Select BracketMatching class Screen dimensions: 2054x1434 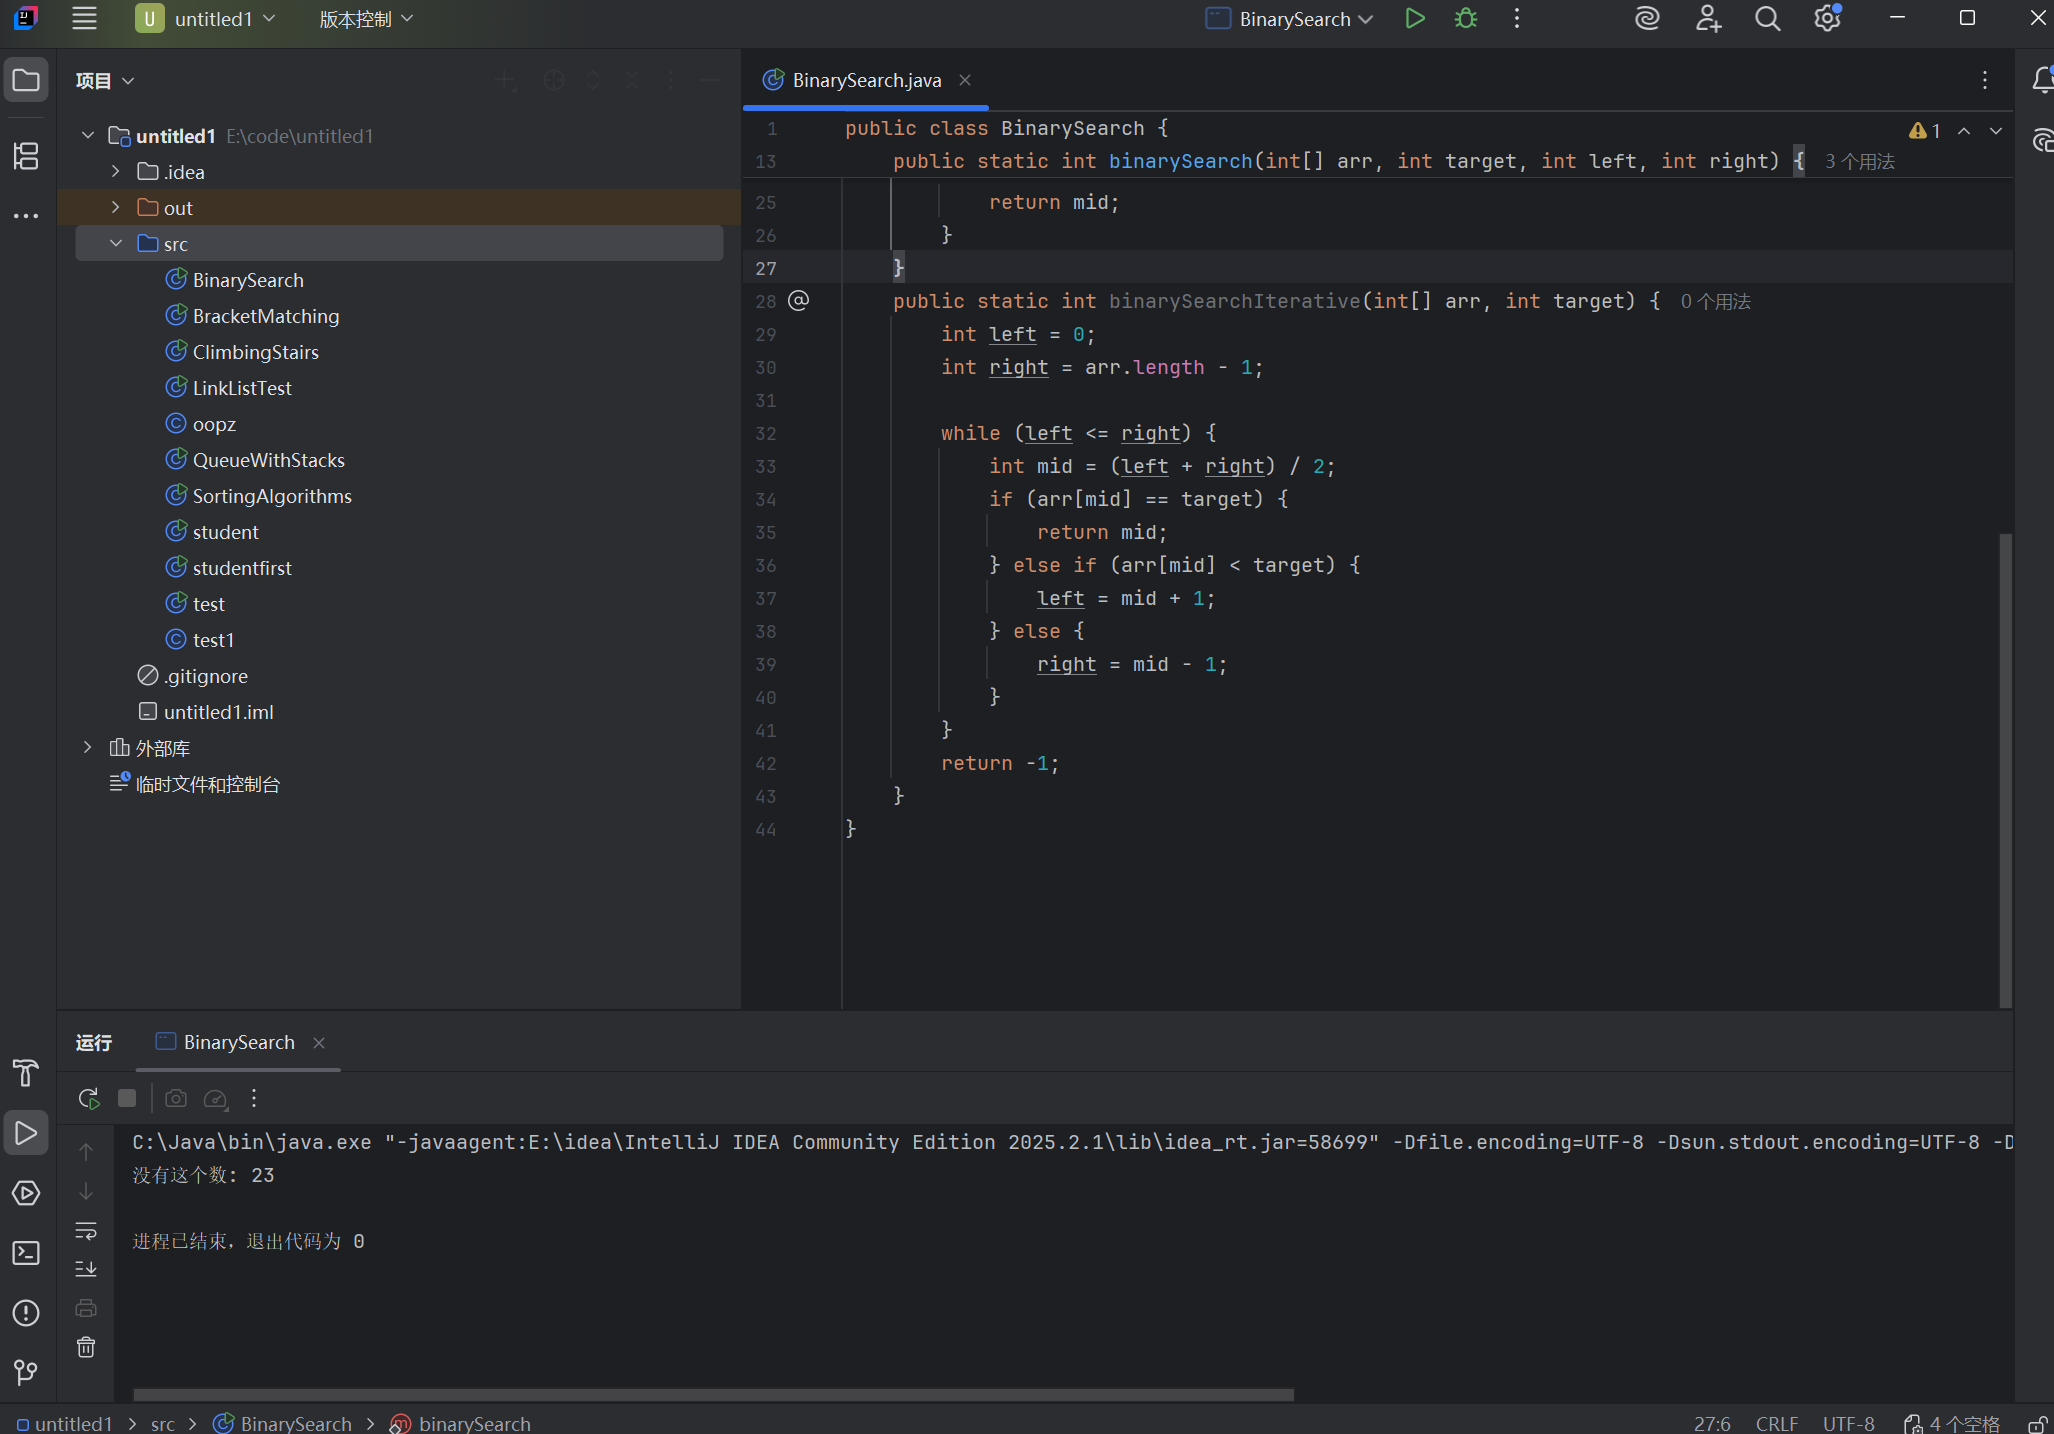coord(265,316)
